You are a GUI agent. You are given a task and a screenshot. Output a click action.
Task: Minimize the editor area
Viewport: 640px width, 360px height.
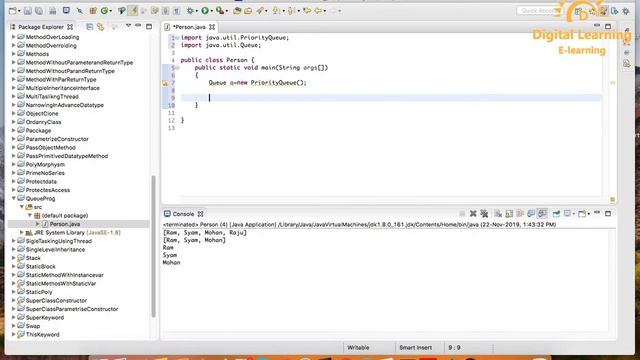coord(597,26)
